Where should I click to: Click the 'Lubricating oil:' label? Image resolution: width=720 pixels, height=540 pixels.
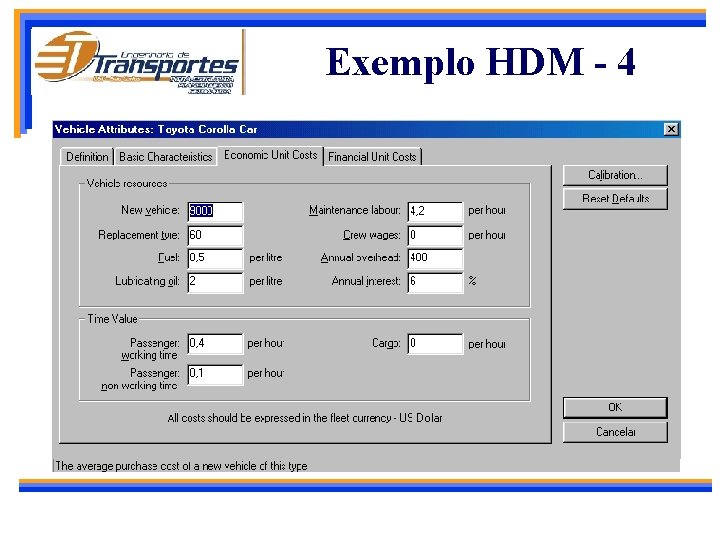pos(147,281)
